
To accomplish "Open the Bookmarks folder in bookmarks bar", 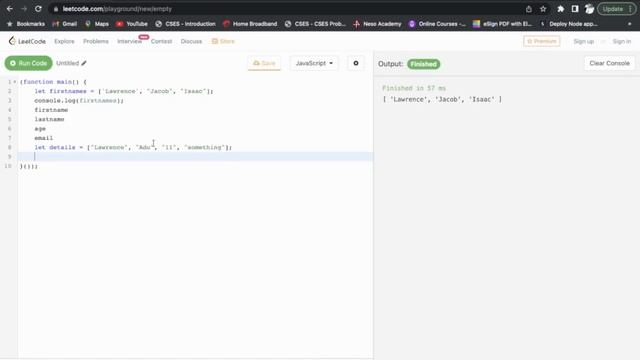I will click(x=26, y=24).
